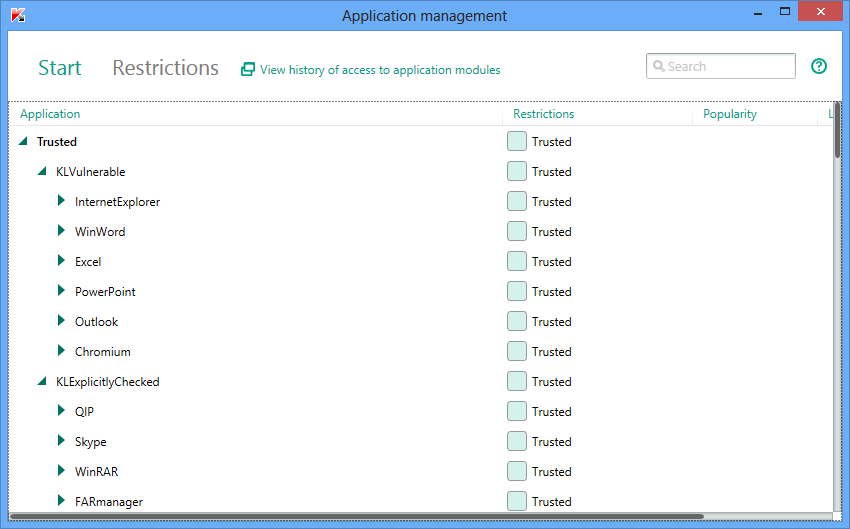Select the FARmanager row label
The width and height of the screenshot is (850, 529).
[x=109, y=502]
